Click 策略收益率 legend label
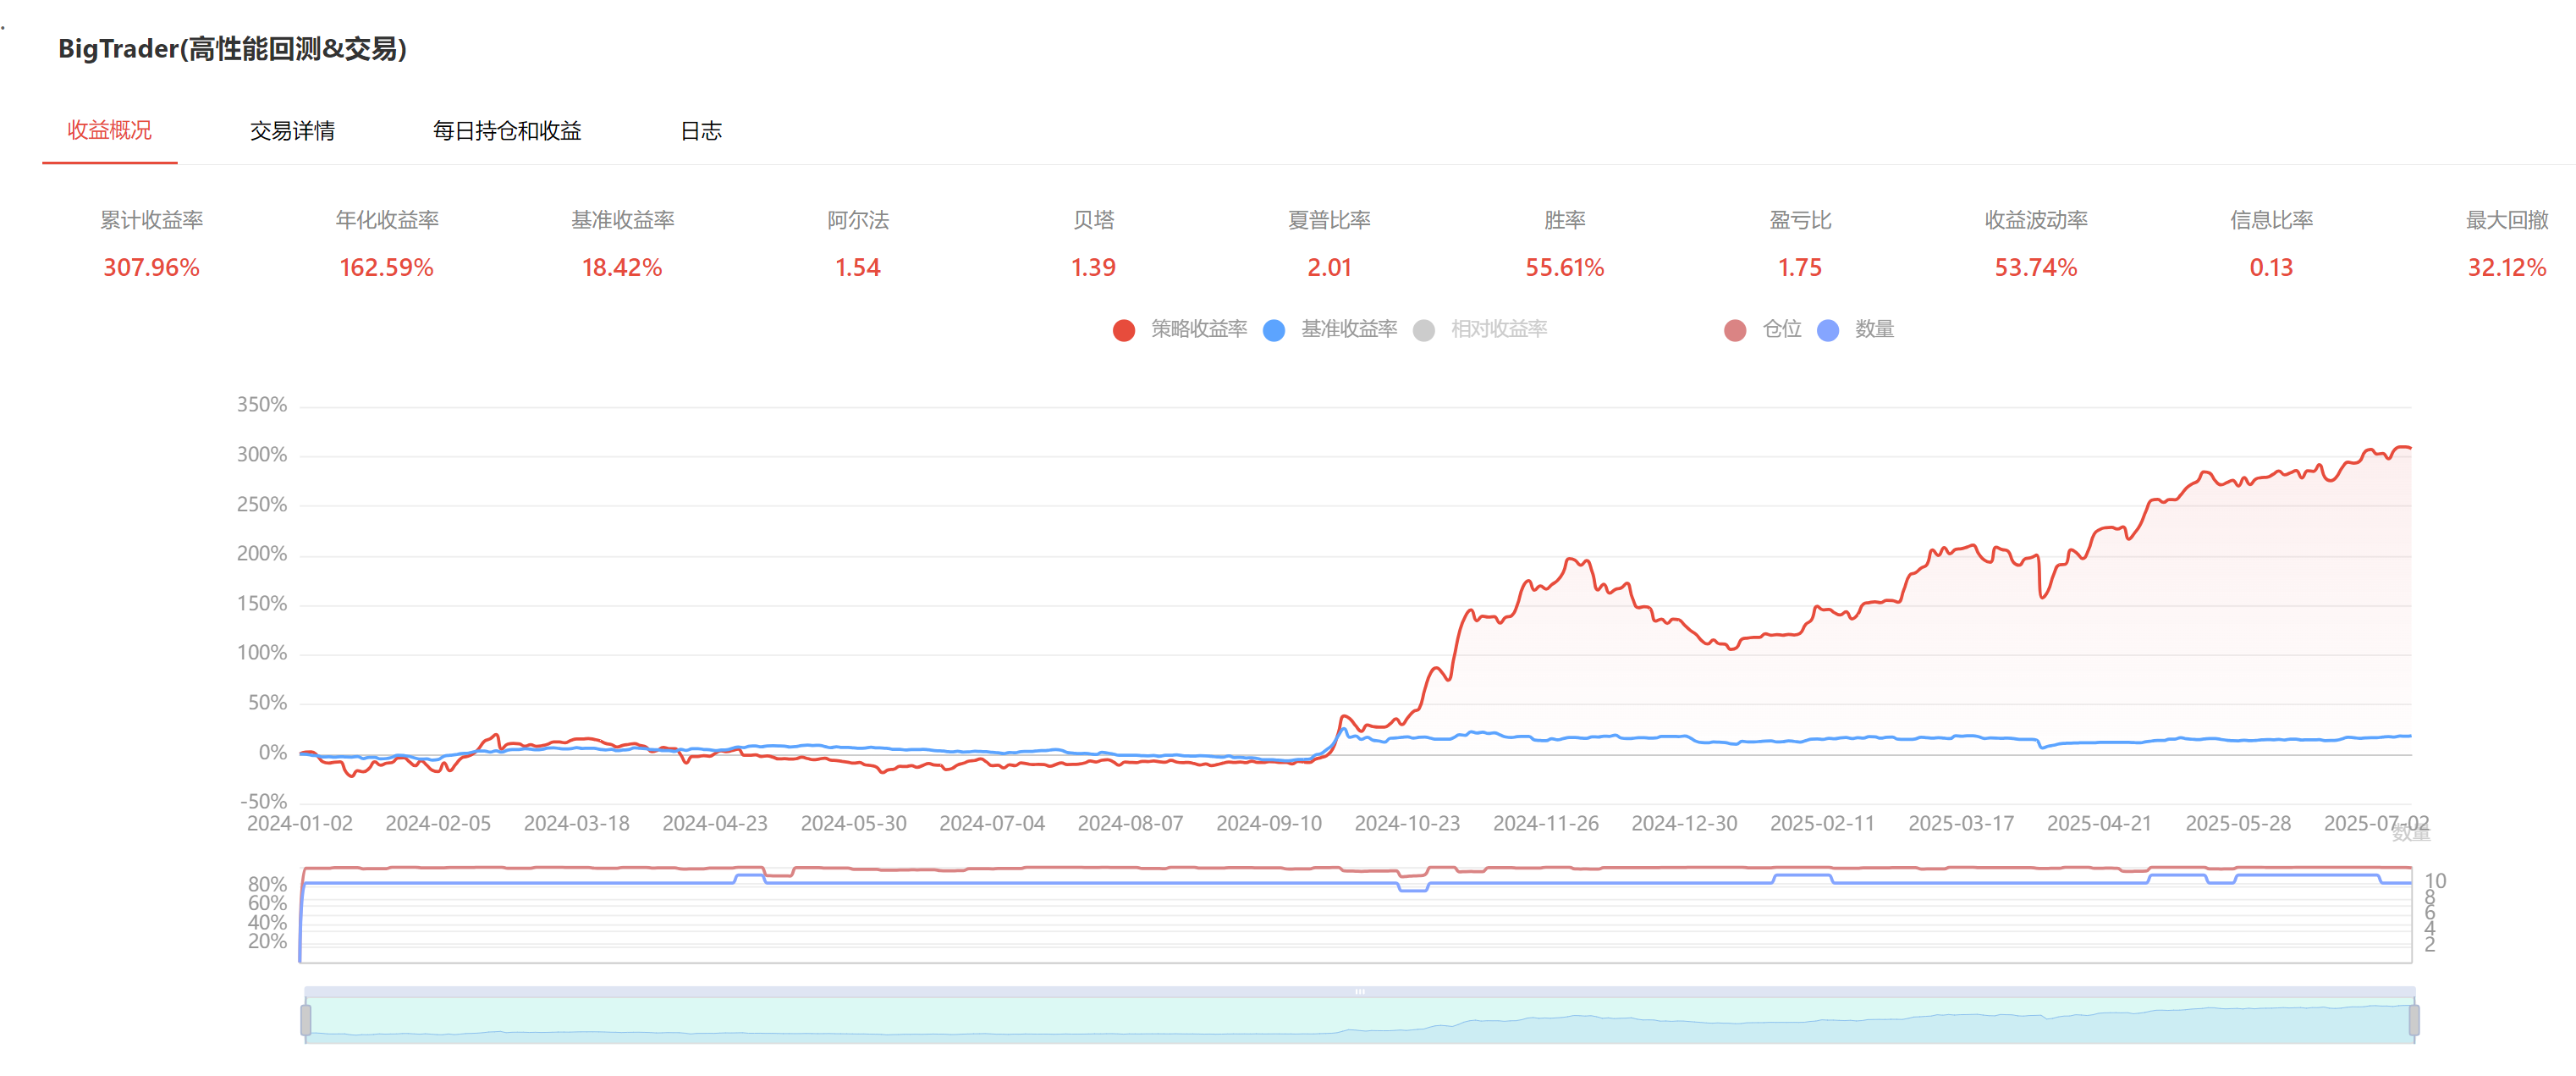2576x1076 pixels. (x=1199, y=329)
